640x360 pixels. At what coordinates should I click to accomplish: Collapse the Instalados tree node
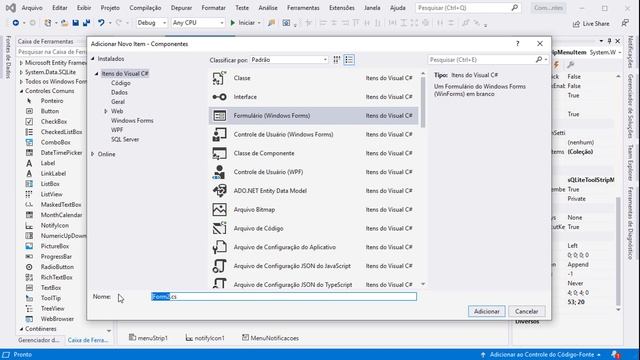coord(93,59)
